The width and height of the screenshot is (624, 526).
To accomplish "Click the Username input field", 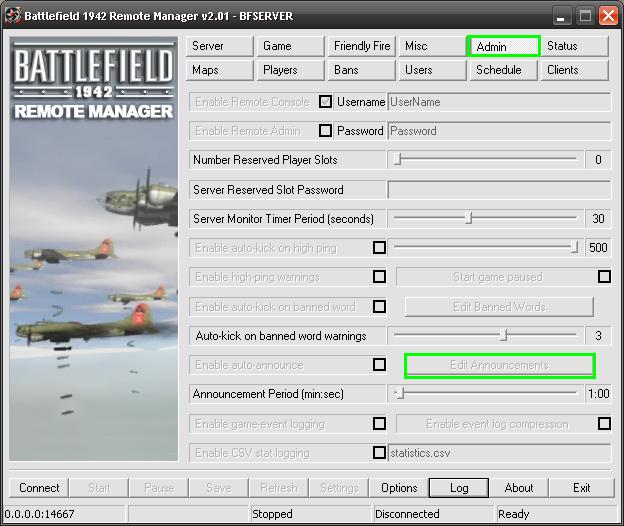I will coord(499,102).
